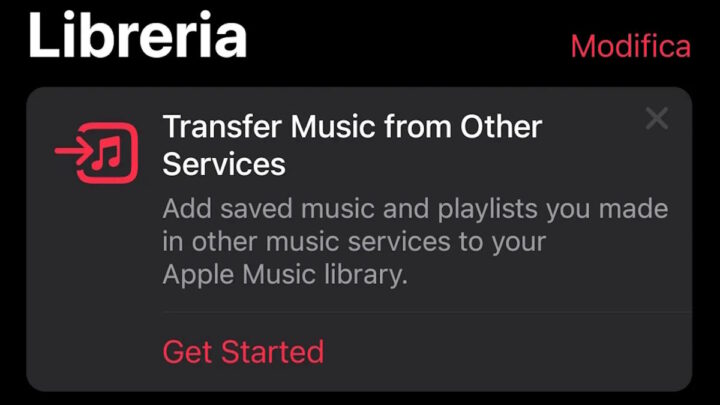Tap the gray X icon on card
This screenshot has height=405, width=720.
(657, 118)
